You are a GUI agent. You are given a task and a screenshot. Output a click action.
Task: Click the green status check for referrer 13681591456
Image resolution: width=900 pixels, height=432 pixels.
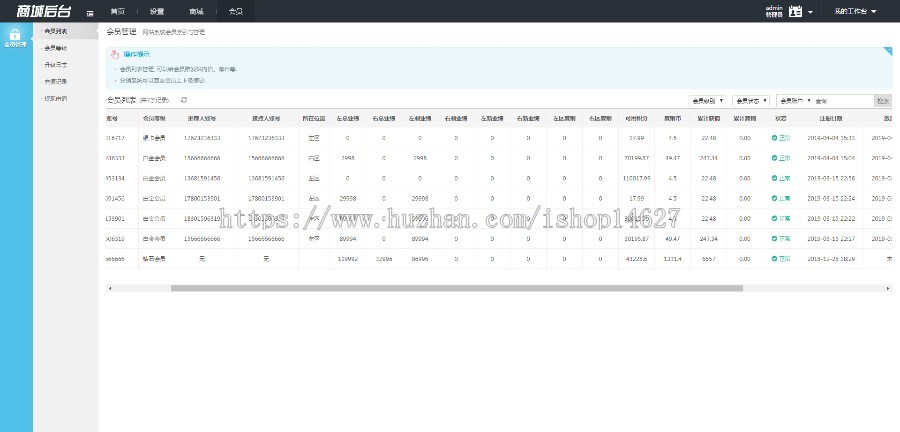tap(774, 178)
